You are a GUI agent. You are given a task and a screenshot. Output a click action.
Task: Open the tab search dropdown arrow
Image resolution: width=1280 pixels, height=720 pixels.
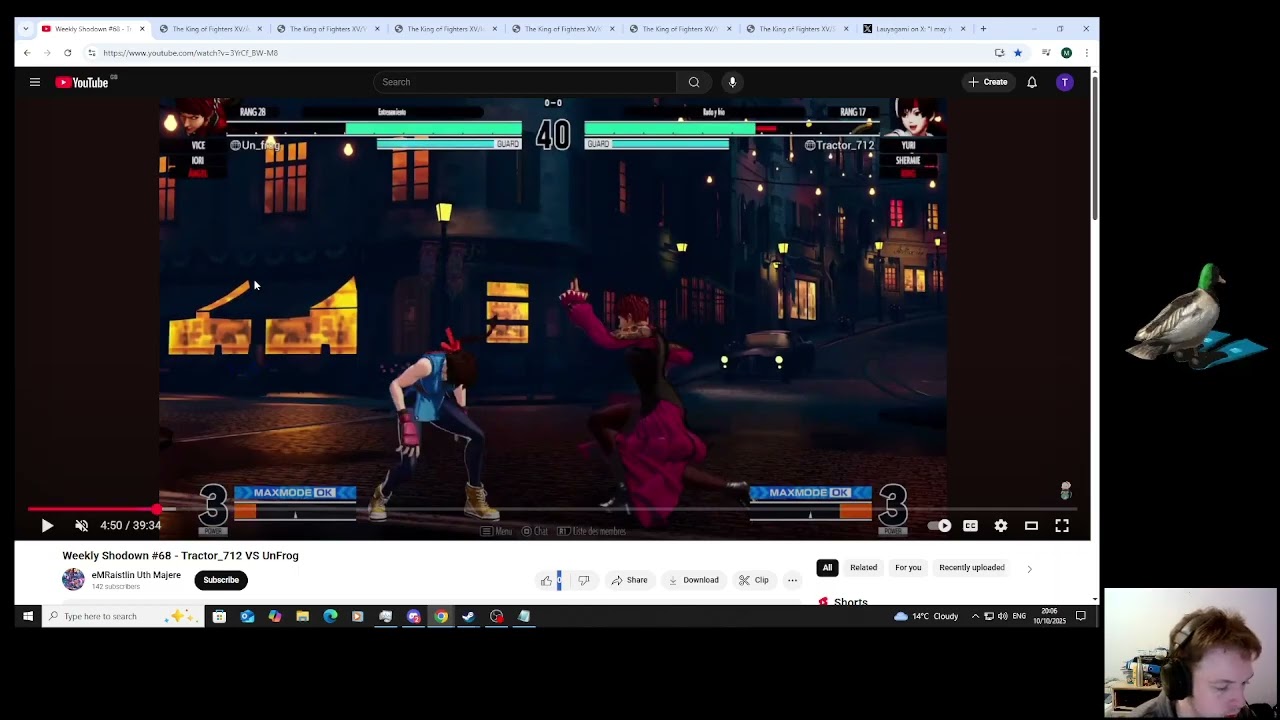click(25, 29)
